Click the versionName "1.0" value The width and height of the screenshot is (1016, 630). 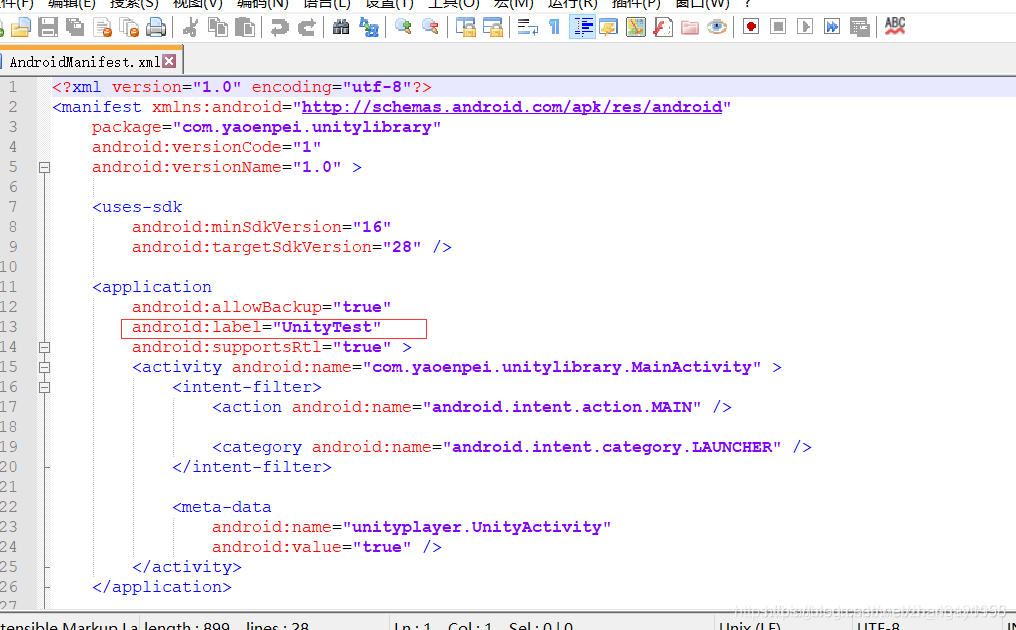coord(317,167)
